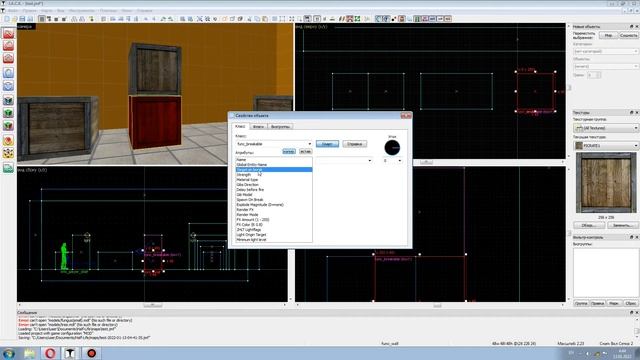Click the angle dial control
Viewport: 640px width, 360px height.
click(392, 148)
